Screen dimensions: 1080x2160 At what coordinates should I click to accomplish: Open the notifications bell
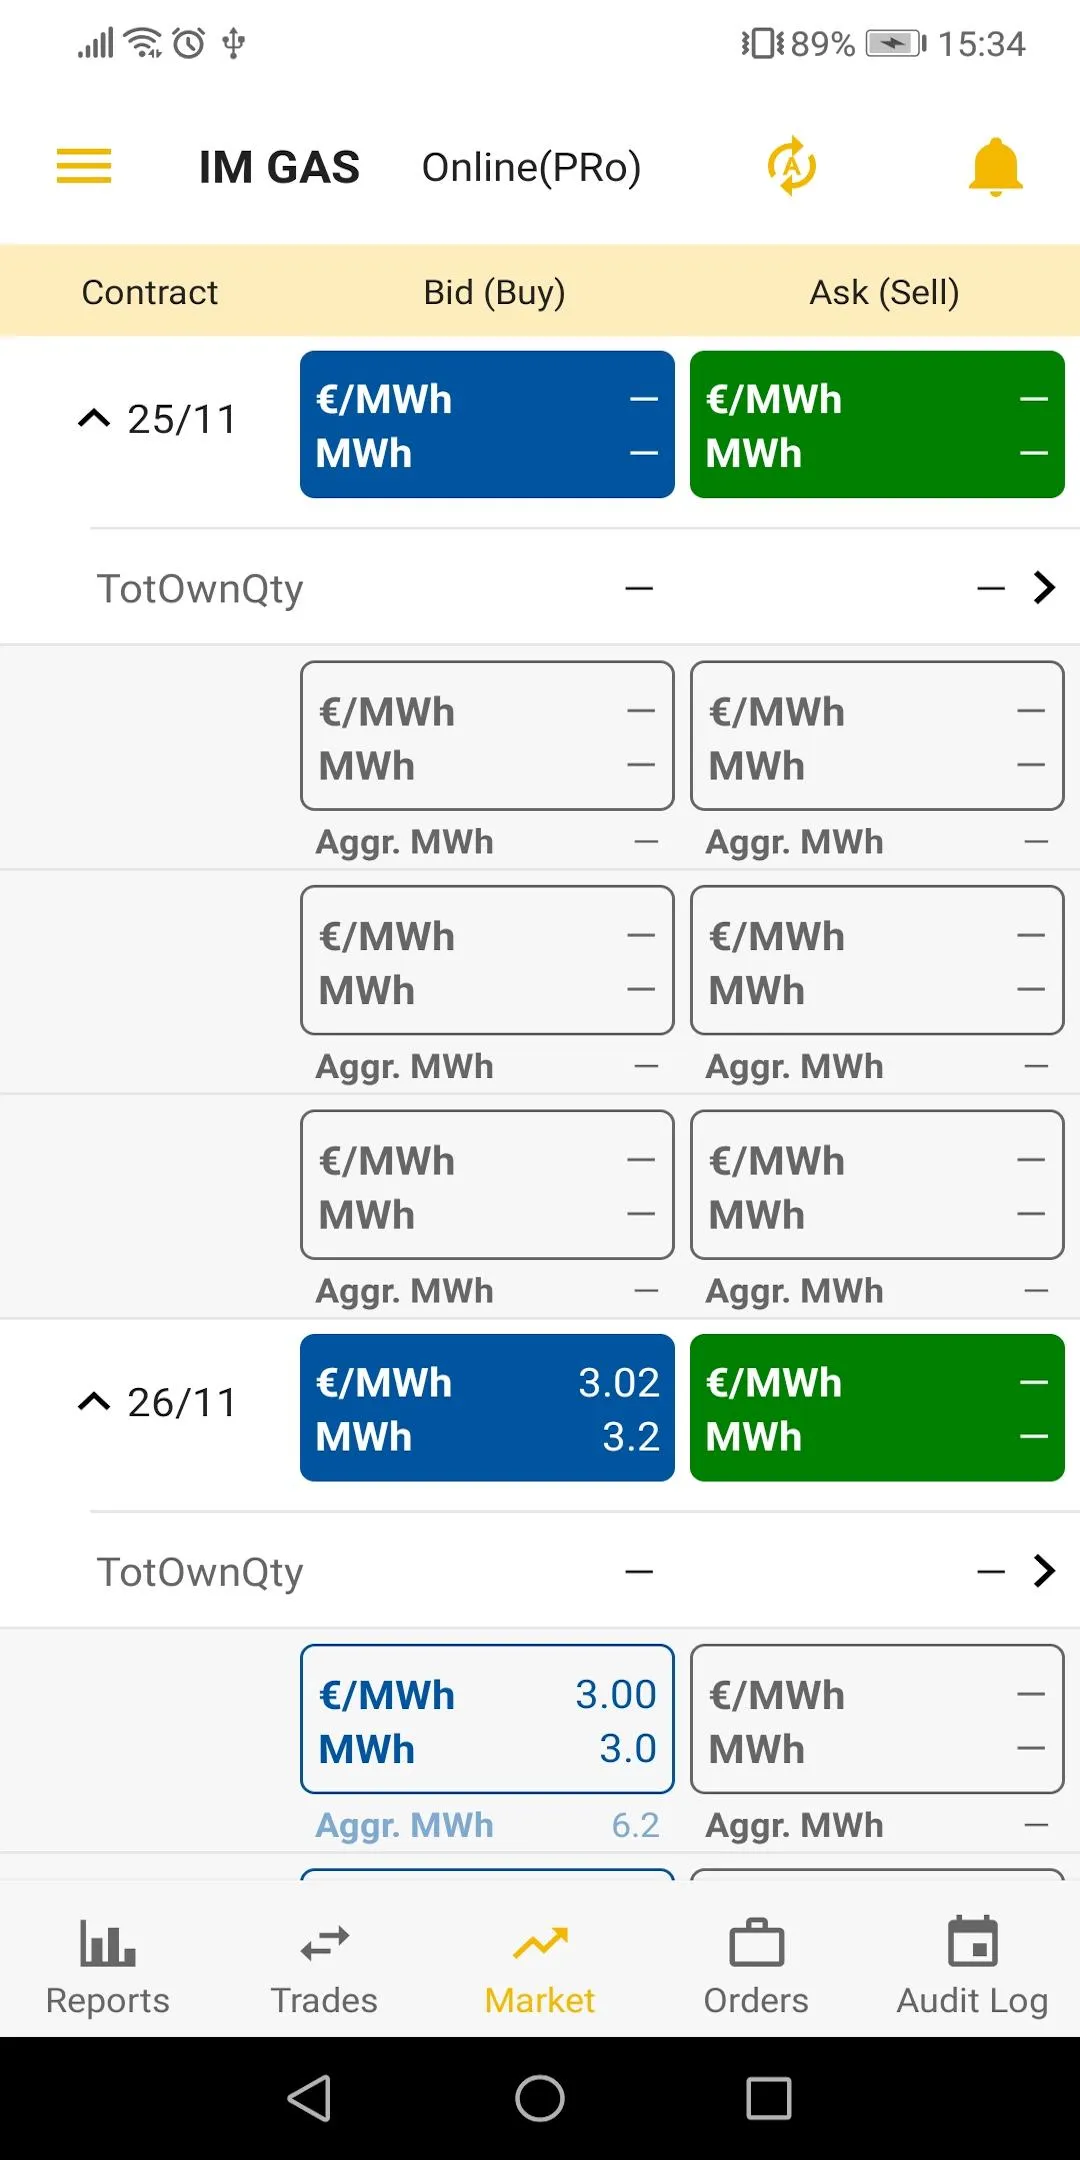pyautogui.click(x=995, y=166)
